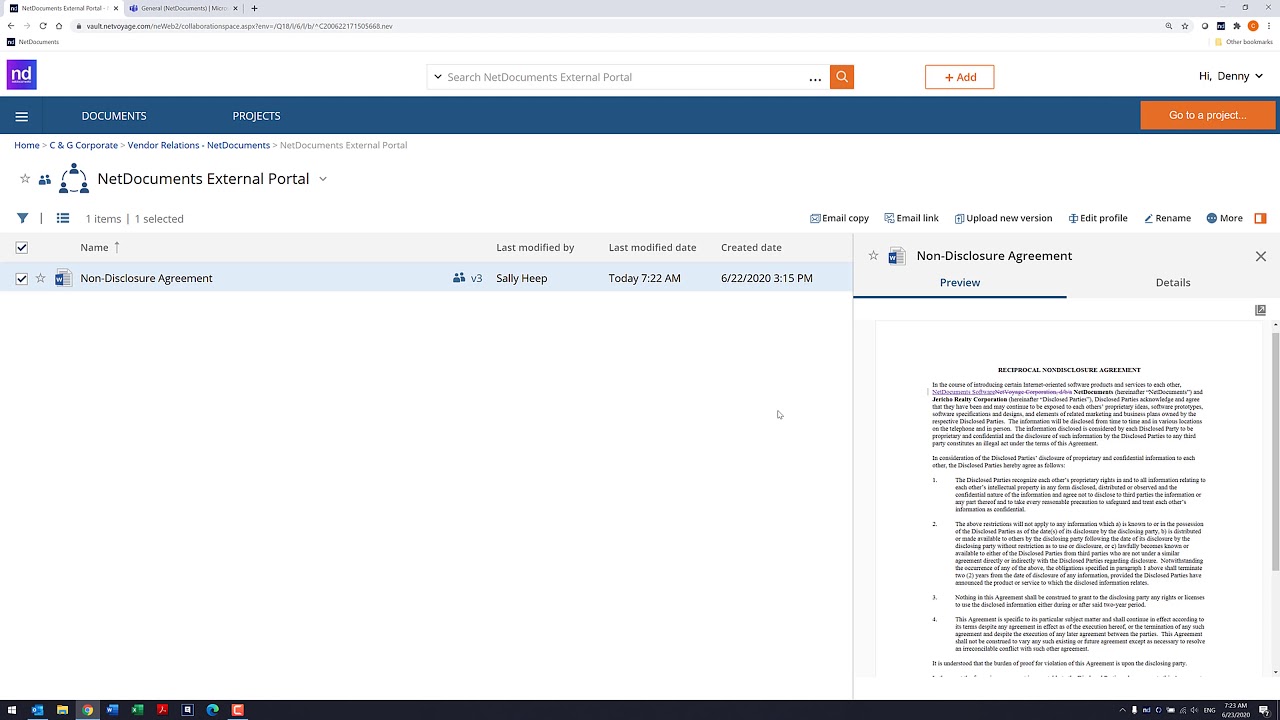
Task: Reload the browser page
Action: 43,26
